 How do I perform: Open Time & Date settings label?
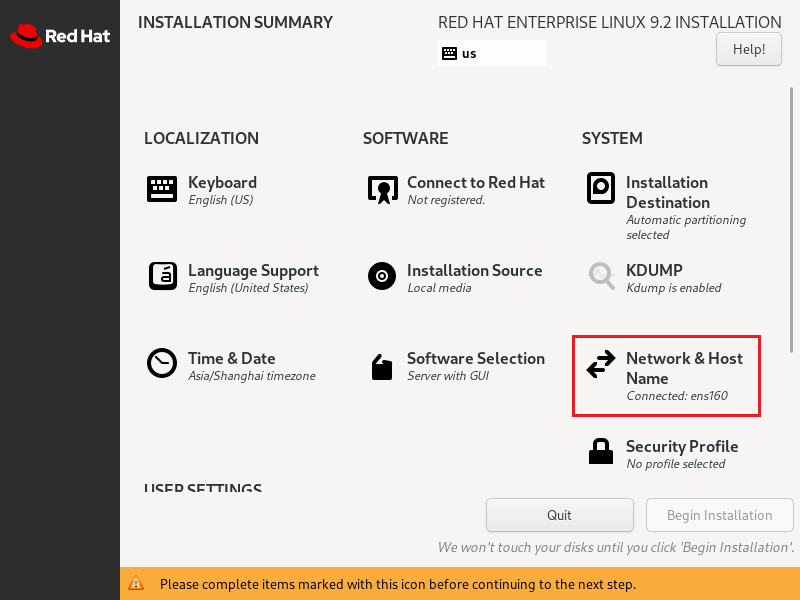coord(232,358)
